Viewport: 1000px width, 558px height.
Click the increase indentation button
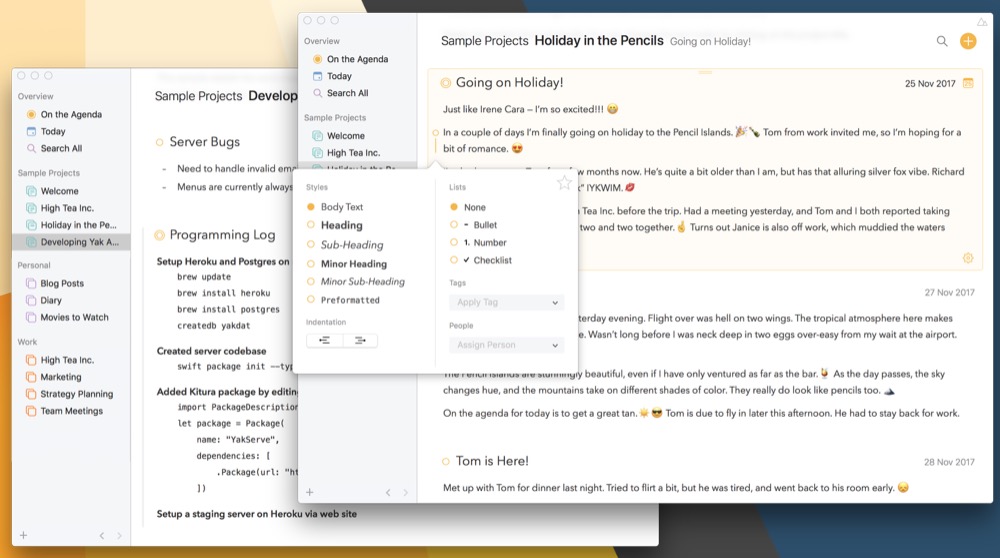click(x=360, y=341)
